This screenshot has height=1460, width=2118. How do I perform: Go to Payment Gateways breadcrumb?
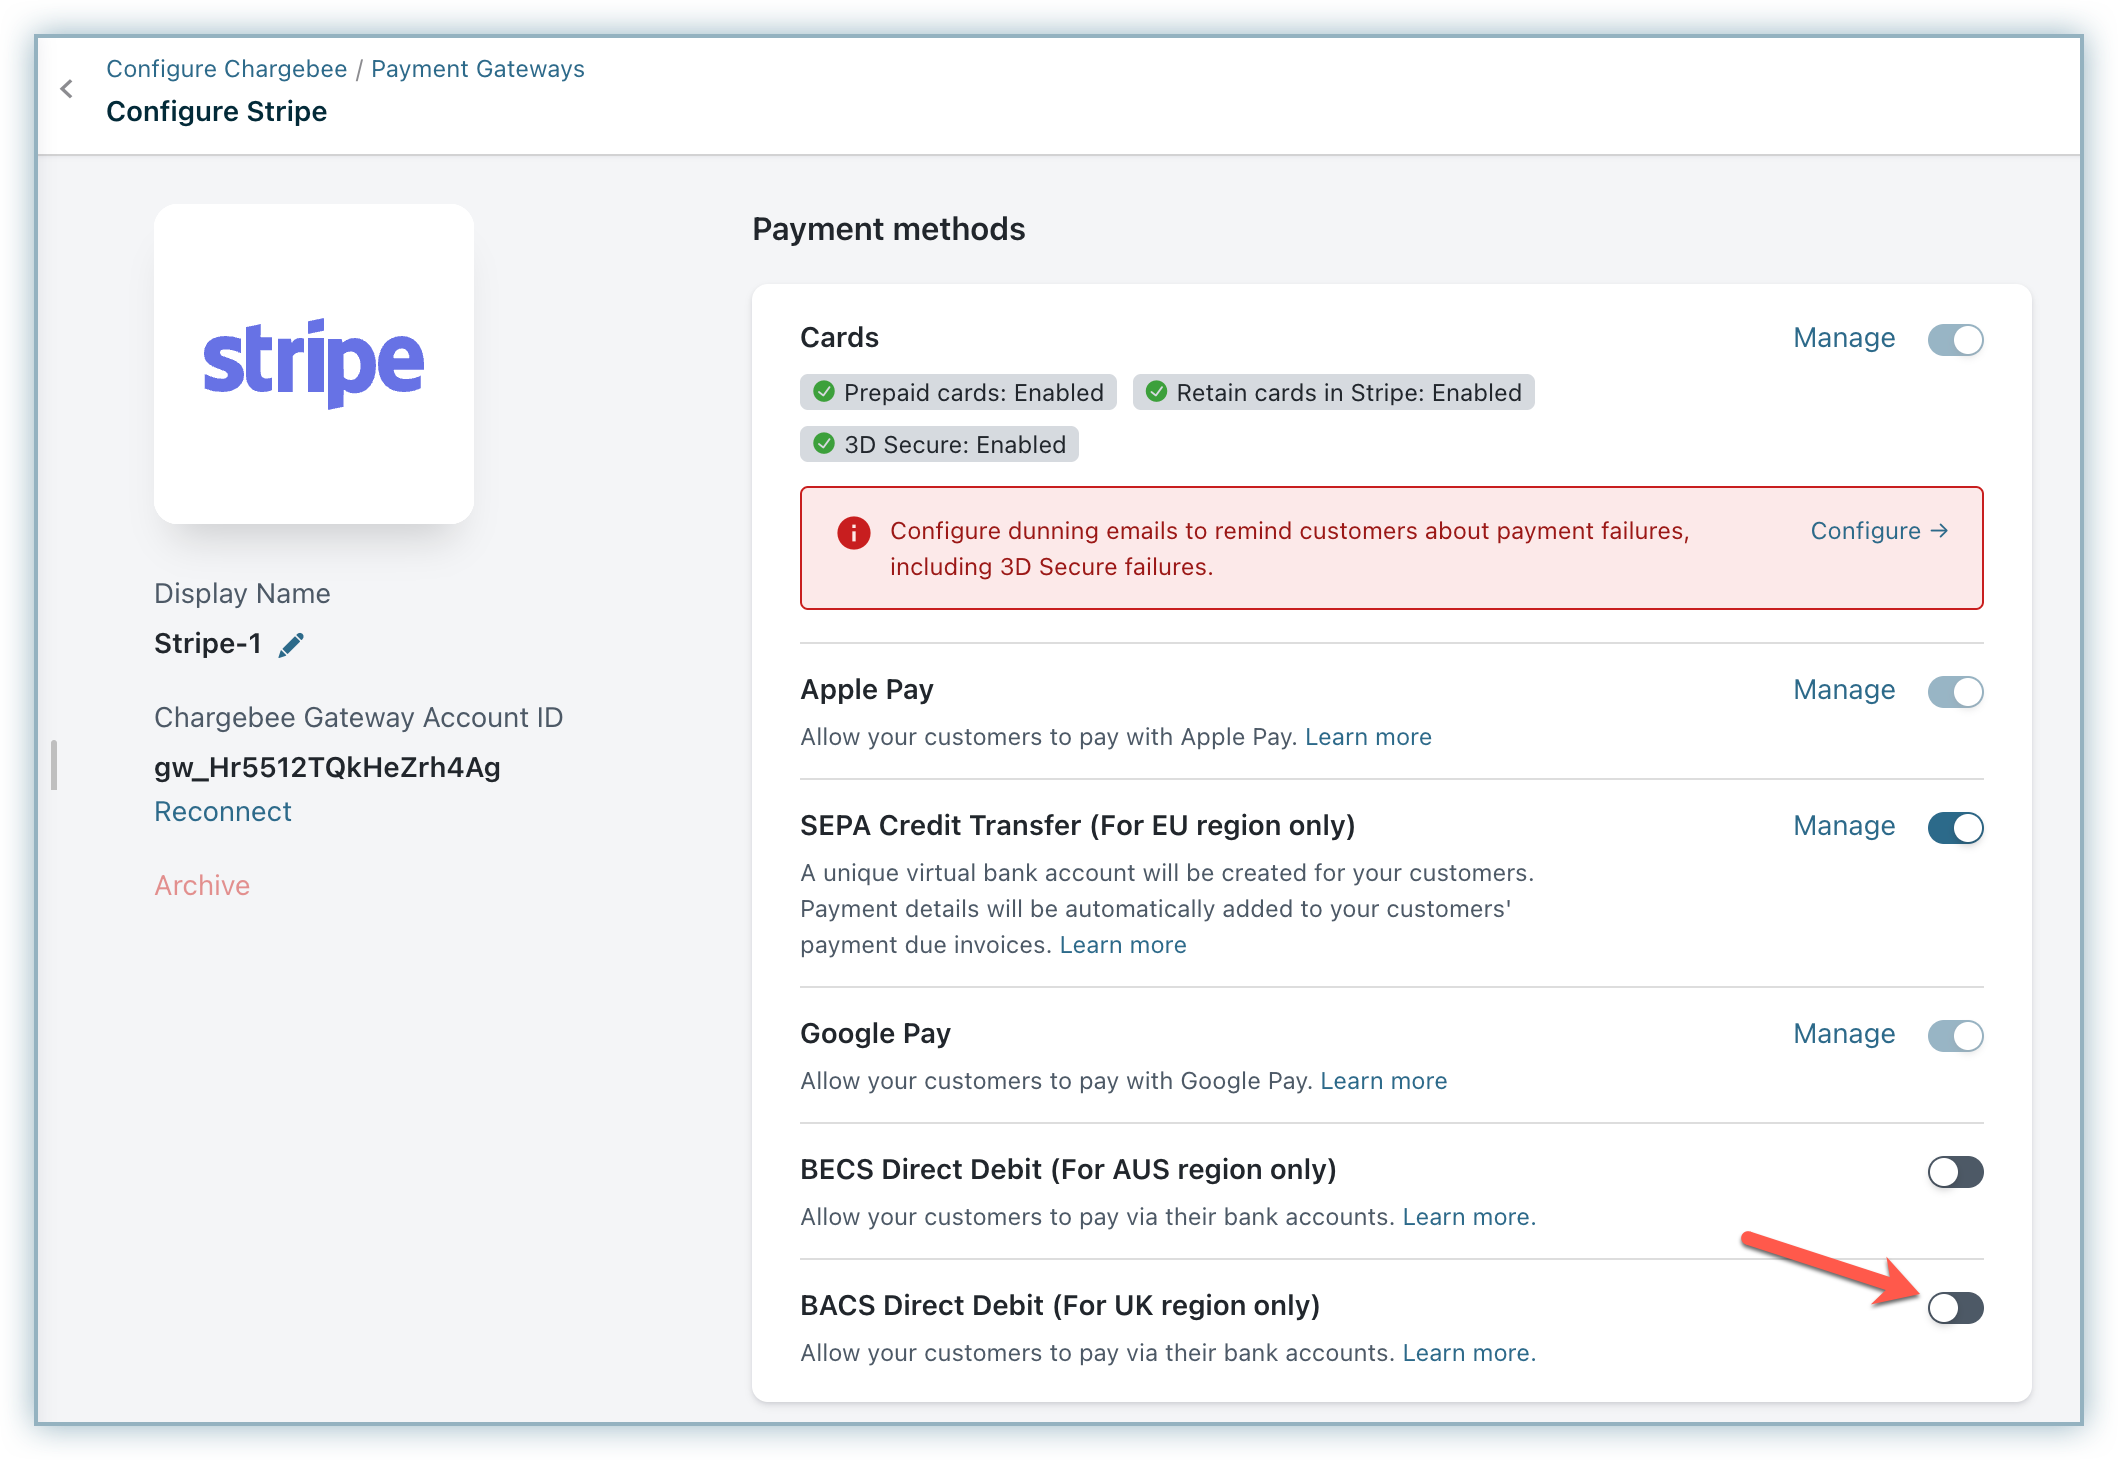pyautogui.click(x=477, y=69)
